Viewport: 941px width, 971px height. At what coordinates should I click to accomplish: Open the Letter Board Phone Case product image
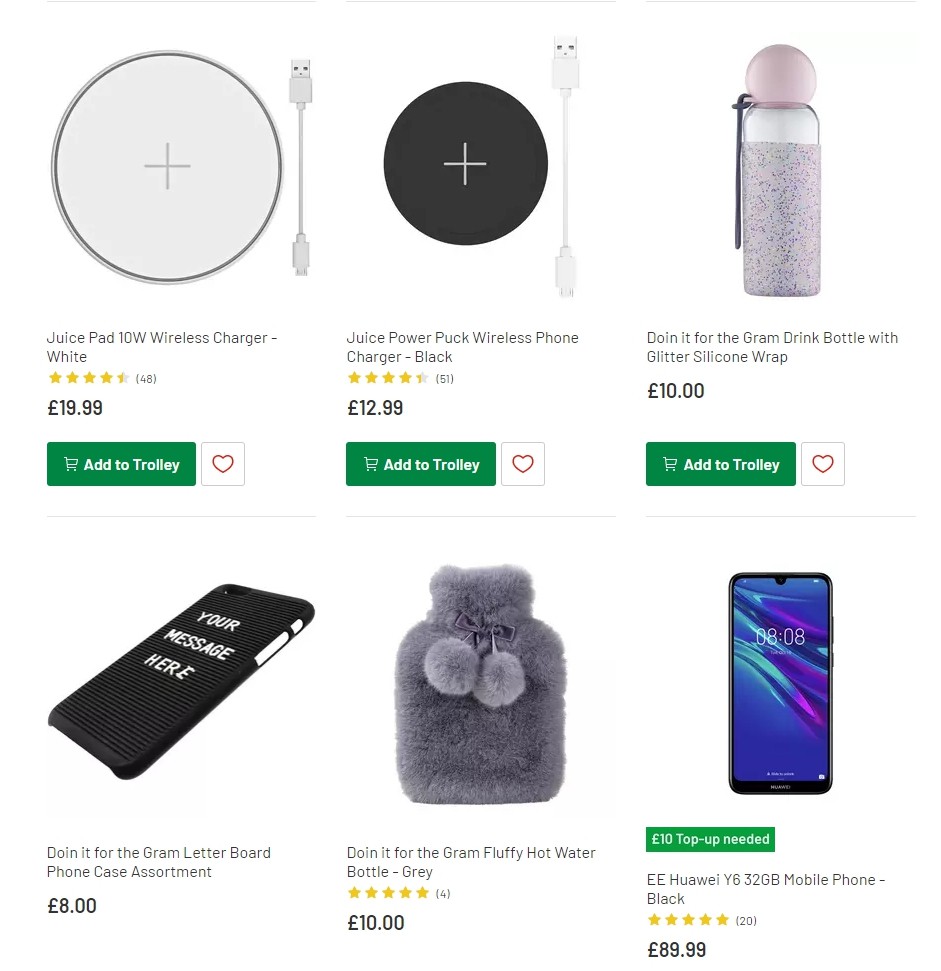coord(181,683)
